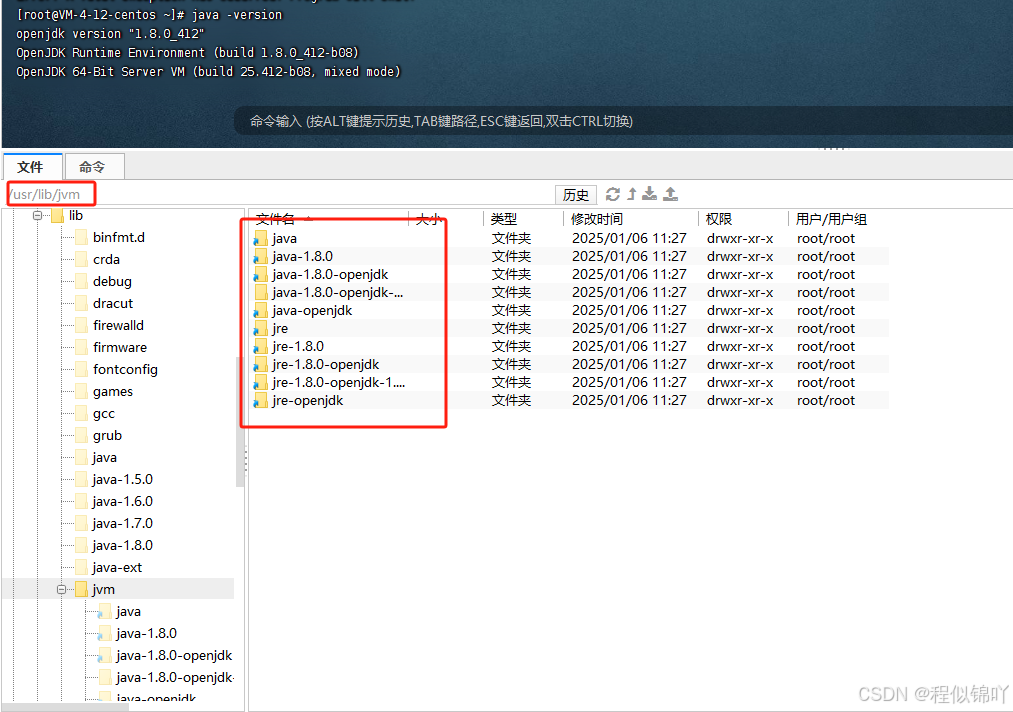
Task: Select grub folder in tree
Action: (107, 435)
